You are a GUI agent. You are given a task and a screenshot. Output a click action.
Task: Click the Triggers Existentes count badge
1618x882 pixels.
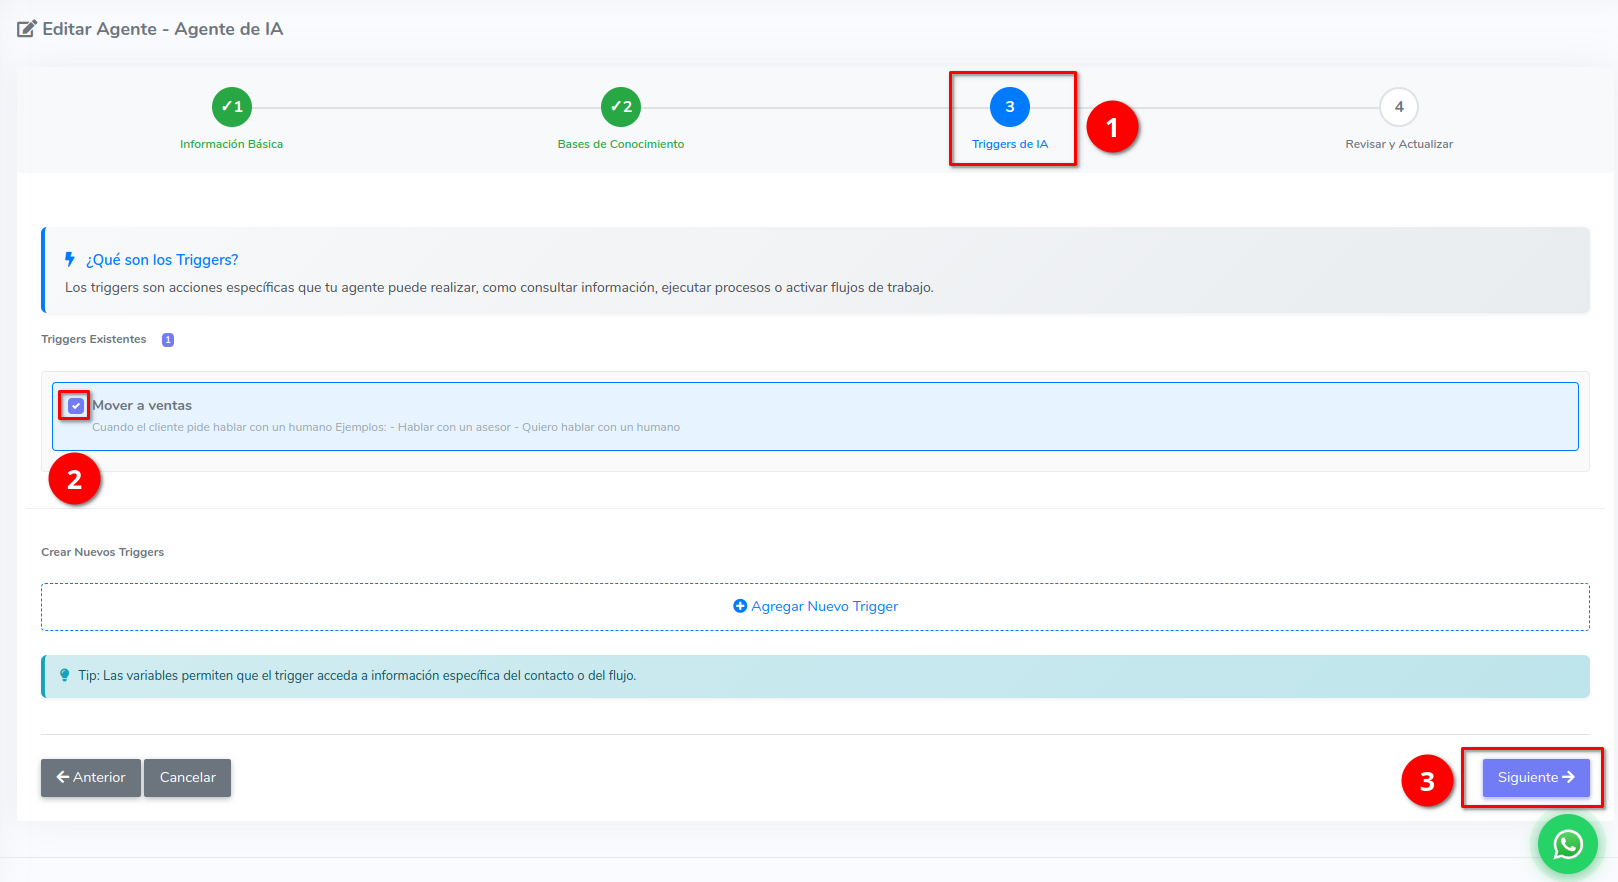[x=168, y=340]
